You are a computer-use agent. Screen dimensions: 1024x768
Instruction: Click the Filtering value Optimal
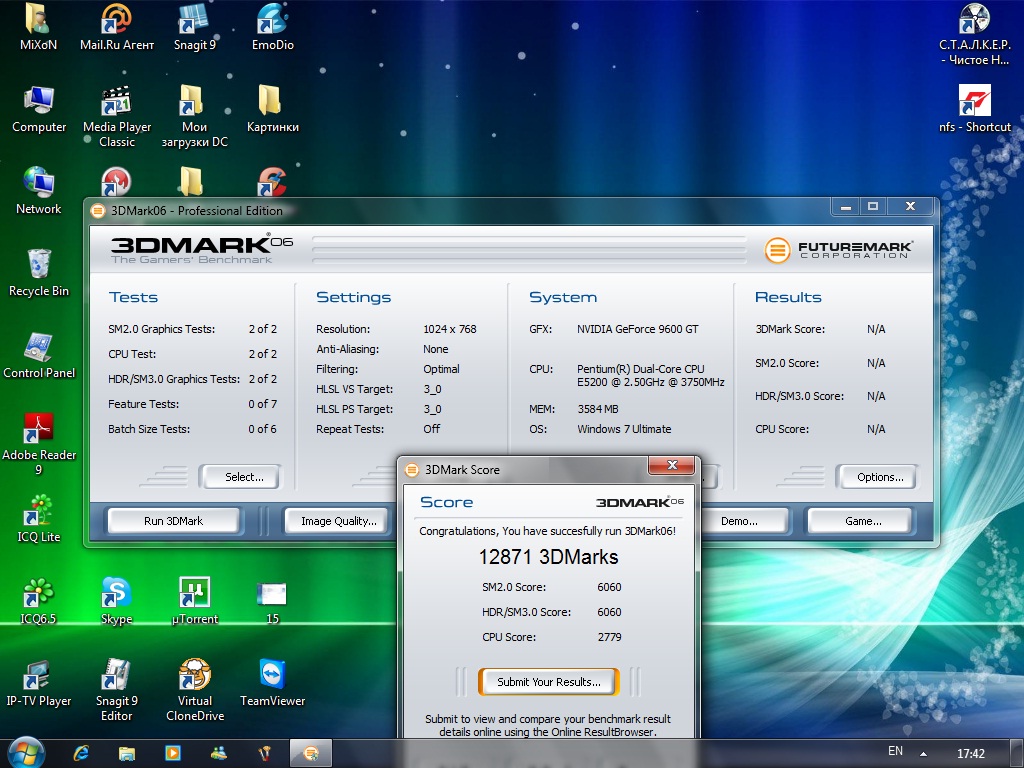[x=441, y=369]
